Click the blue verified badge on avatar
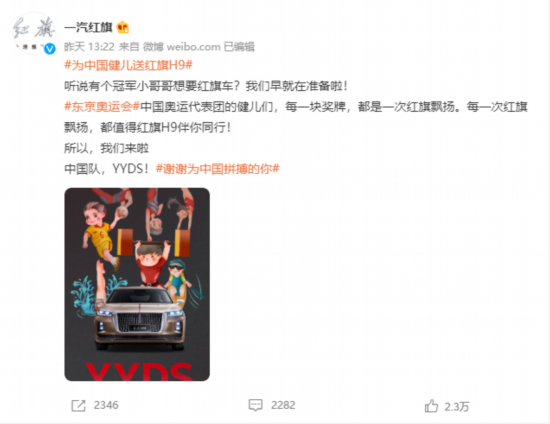This screenshot has width=550, height=424. coord(50,48)
